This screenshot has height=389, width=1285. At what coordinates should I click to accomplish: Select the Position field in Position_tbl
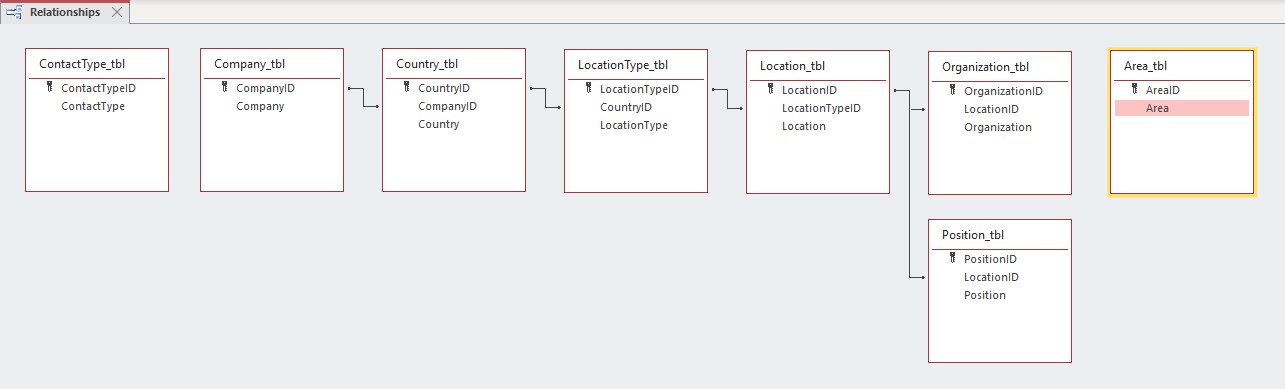click(985, 295)
